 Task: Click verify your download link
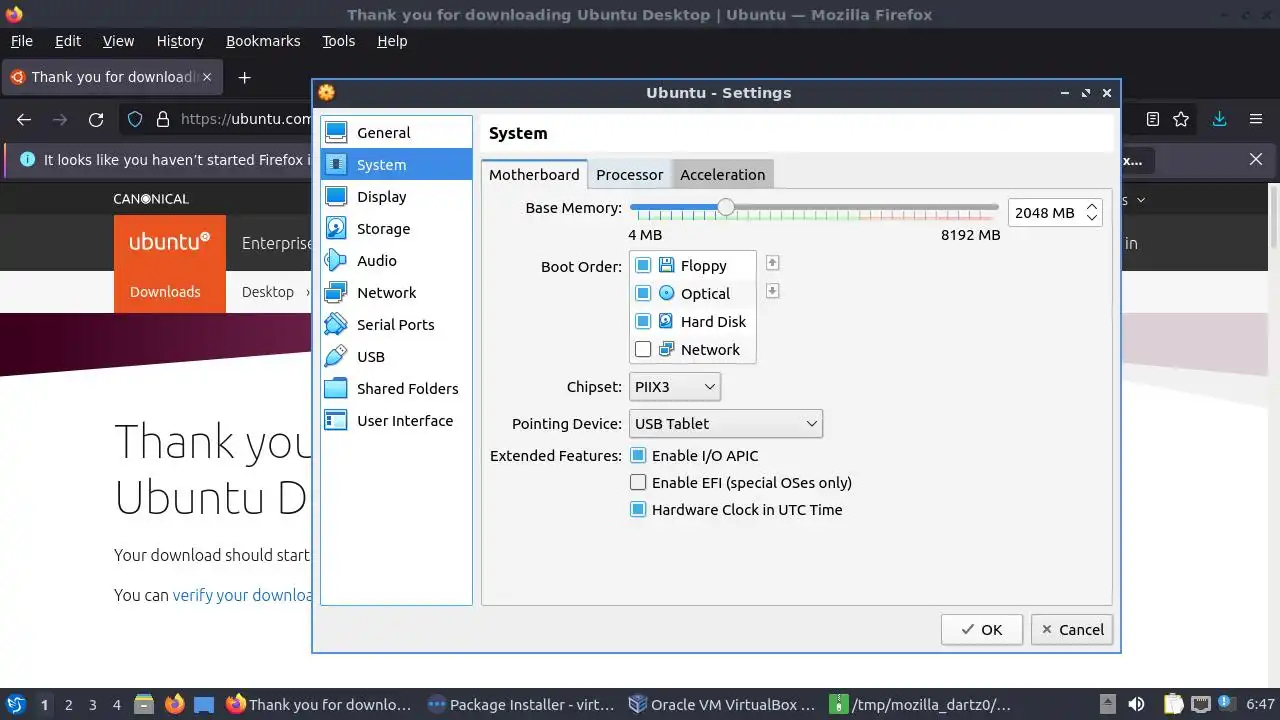243,595
